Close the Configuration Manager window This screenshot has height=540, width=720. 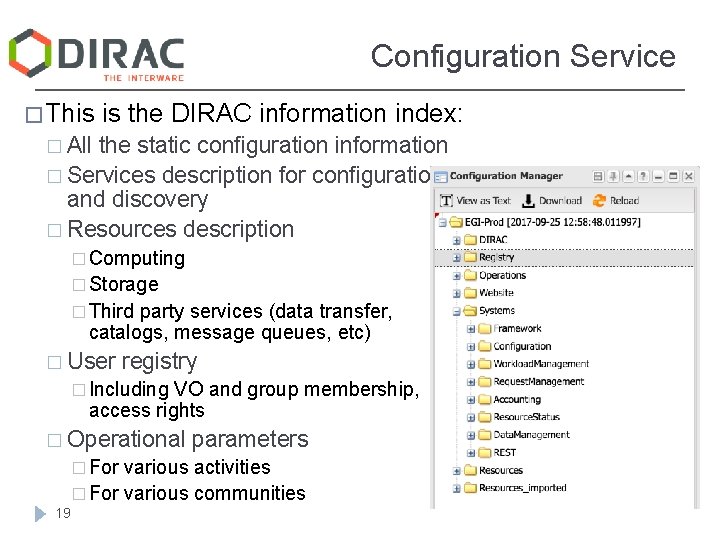click(x=689, y=176)
